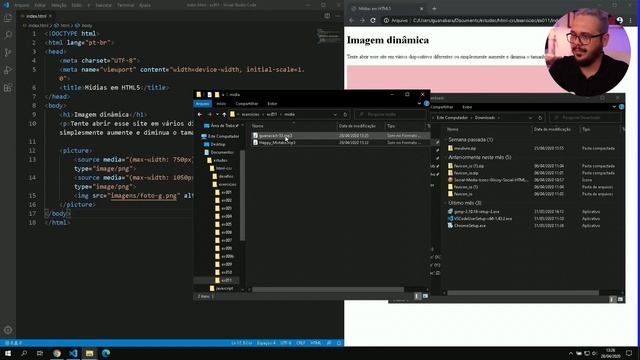Open Exibir tab in media Explorer window
This screenshot has height=360, width=640.
272,104
